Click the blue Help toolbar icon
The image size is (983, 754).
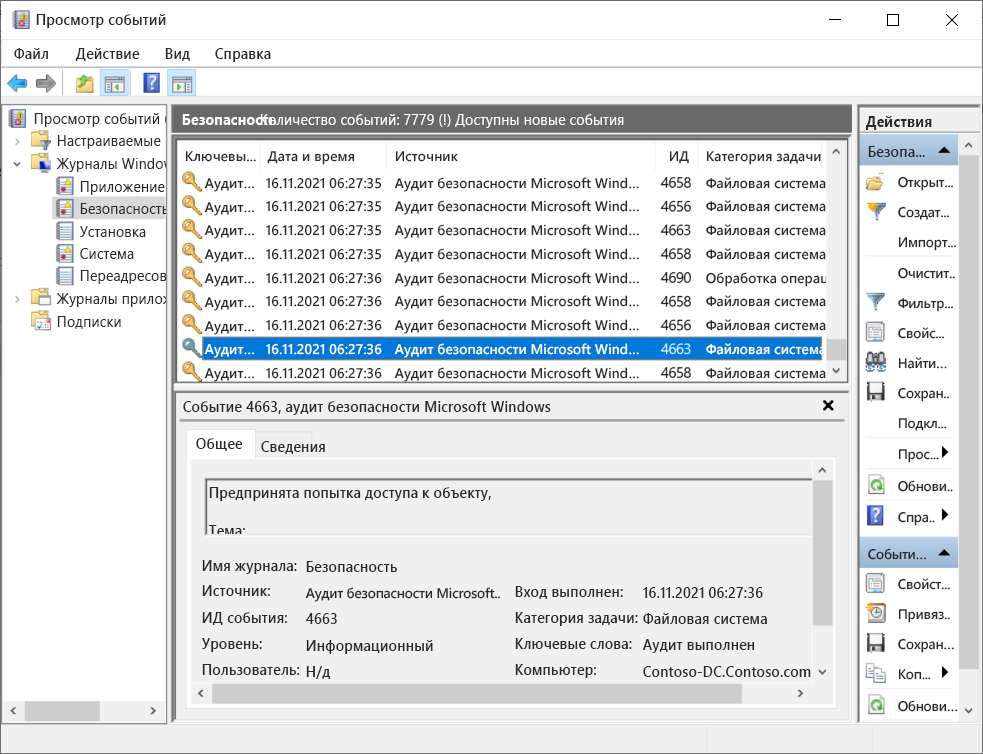[151, 83]
